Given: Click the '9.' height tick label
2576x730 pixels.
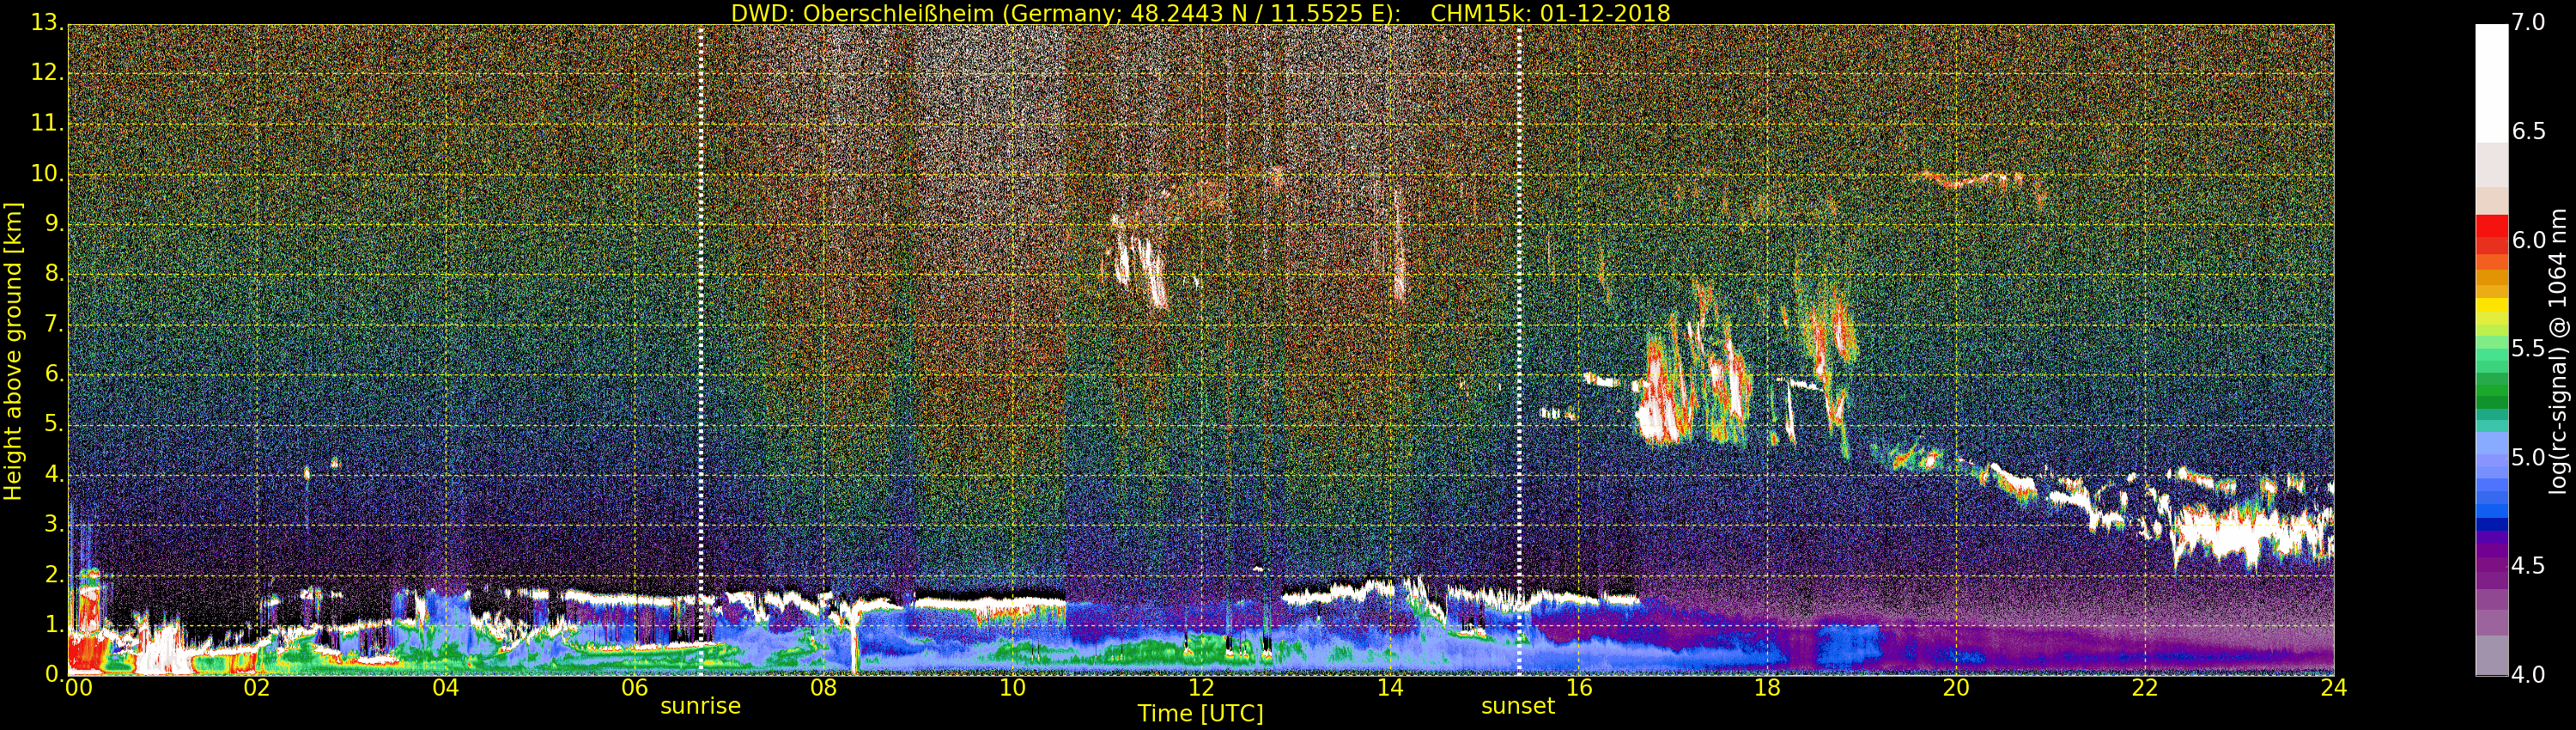Looking at the screenshot, I should [54, 224].
